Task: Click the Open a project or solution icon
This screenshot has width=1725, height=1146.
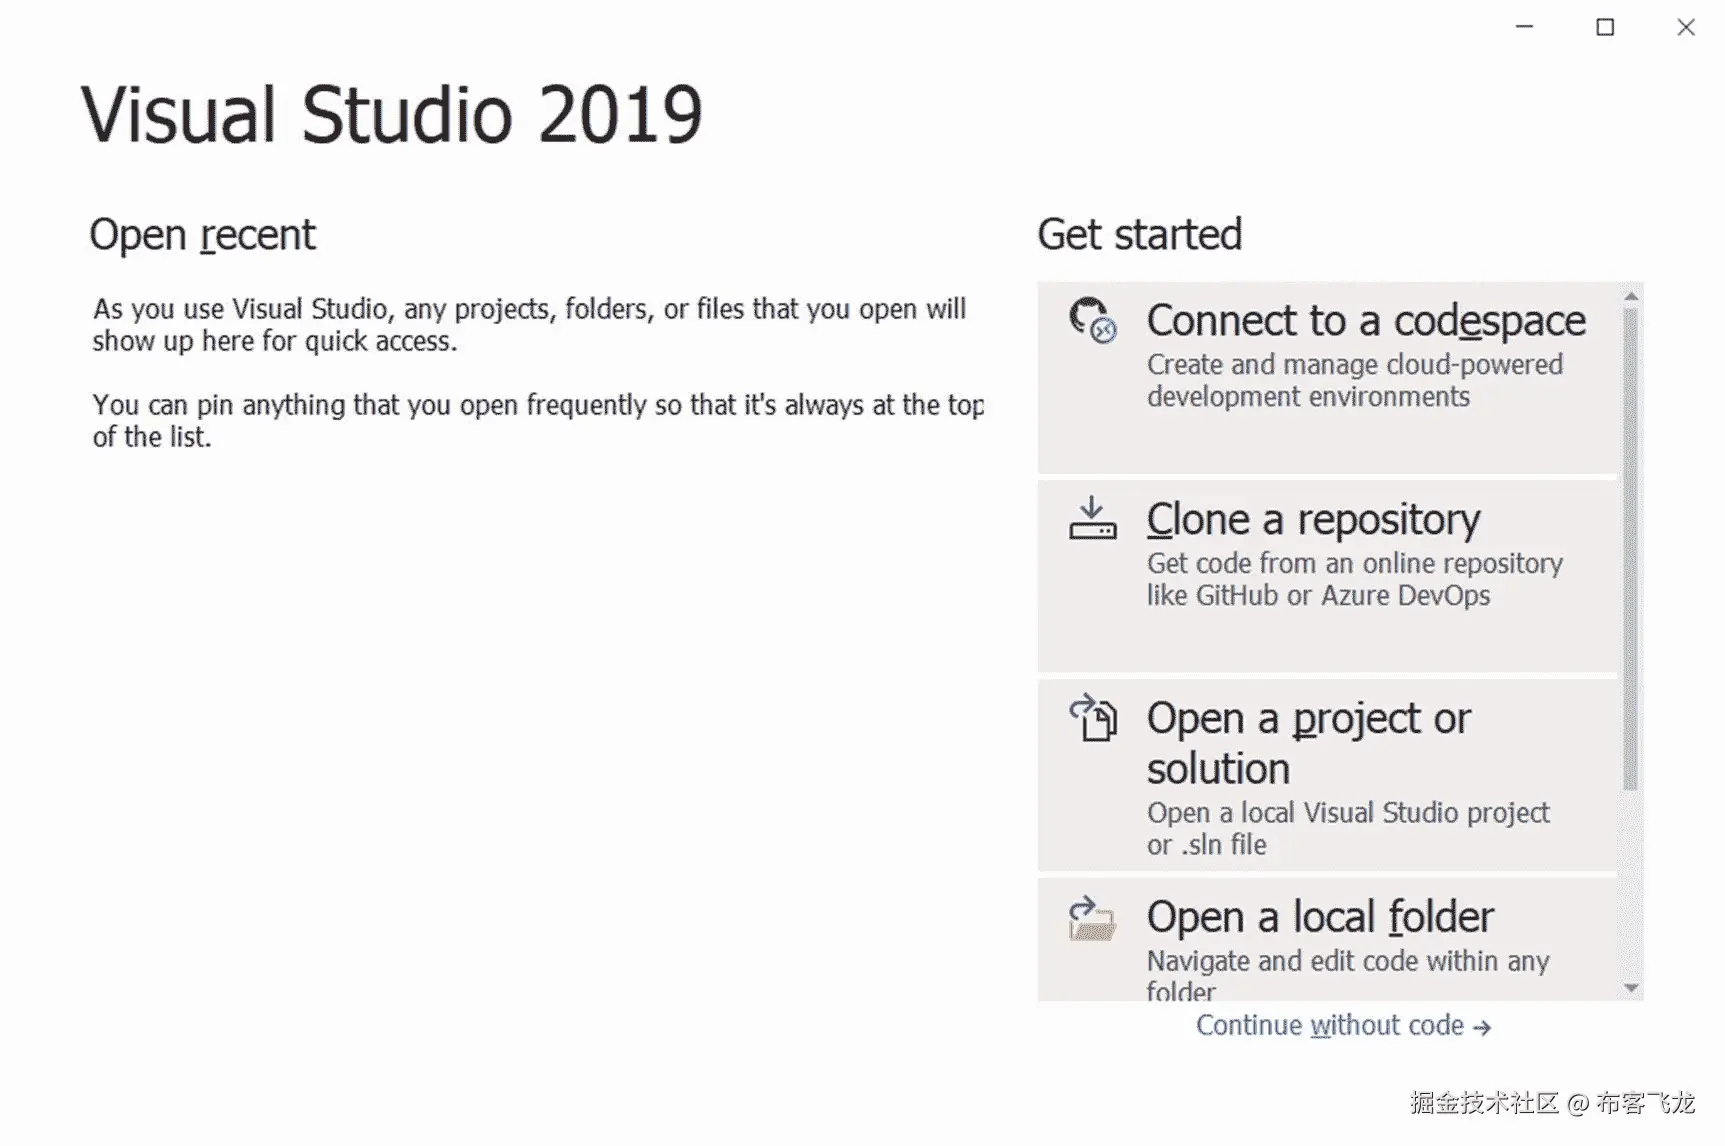Action: pos(1093,718)
